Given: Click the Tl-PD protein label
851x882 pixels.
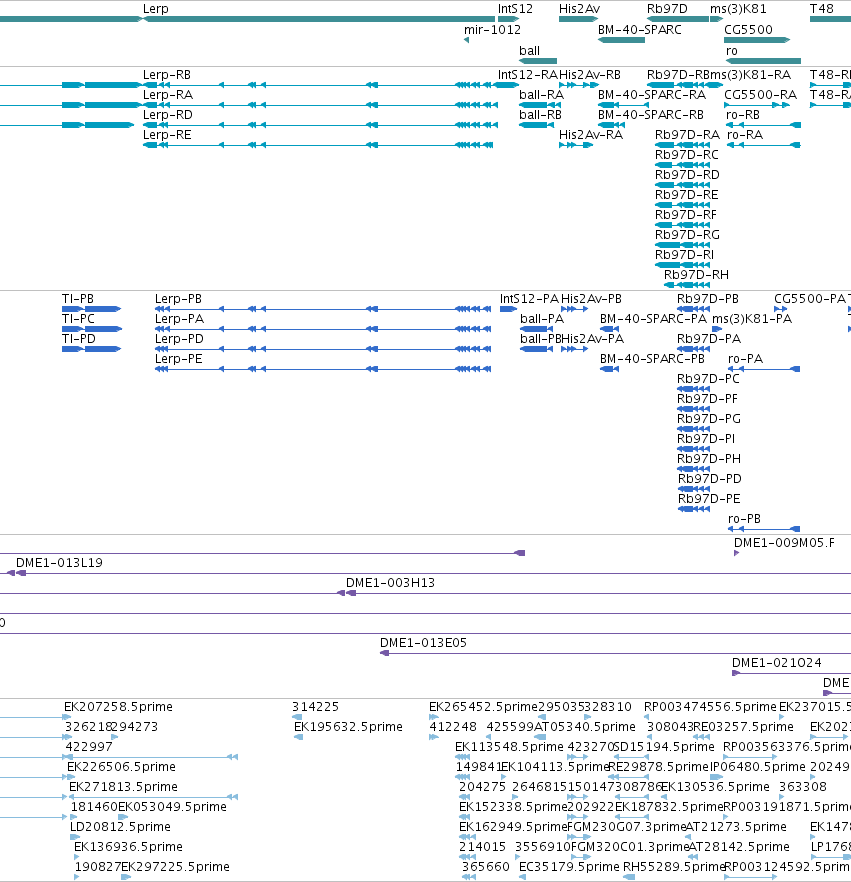Looking at the screenshot, I should click(x=79, y=339).
